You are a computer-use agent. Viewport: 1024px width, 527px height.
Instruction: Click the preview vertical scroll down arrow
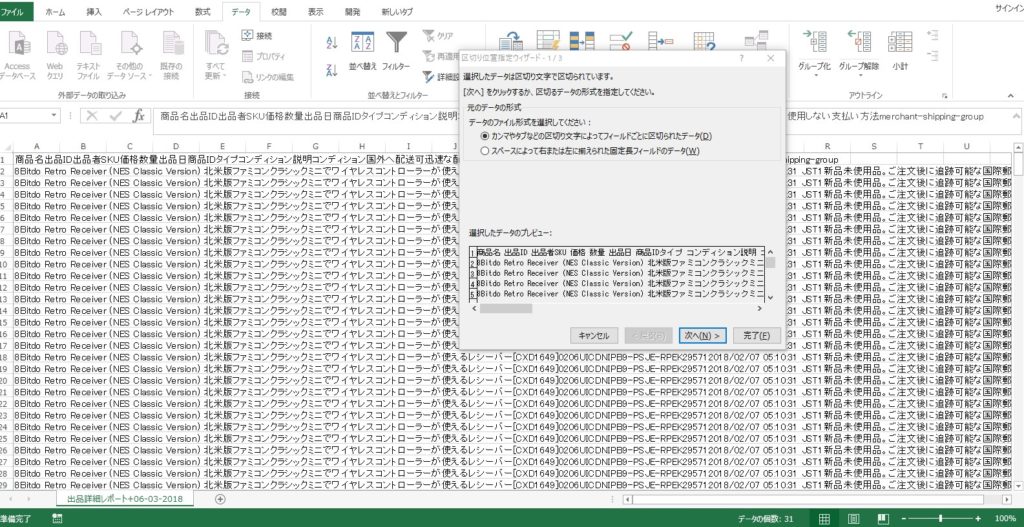[770, 297]
